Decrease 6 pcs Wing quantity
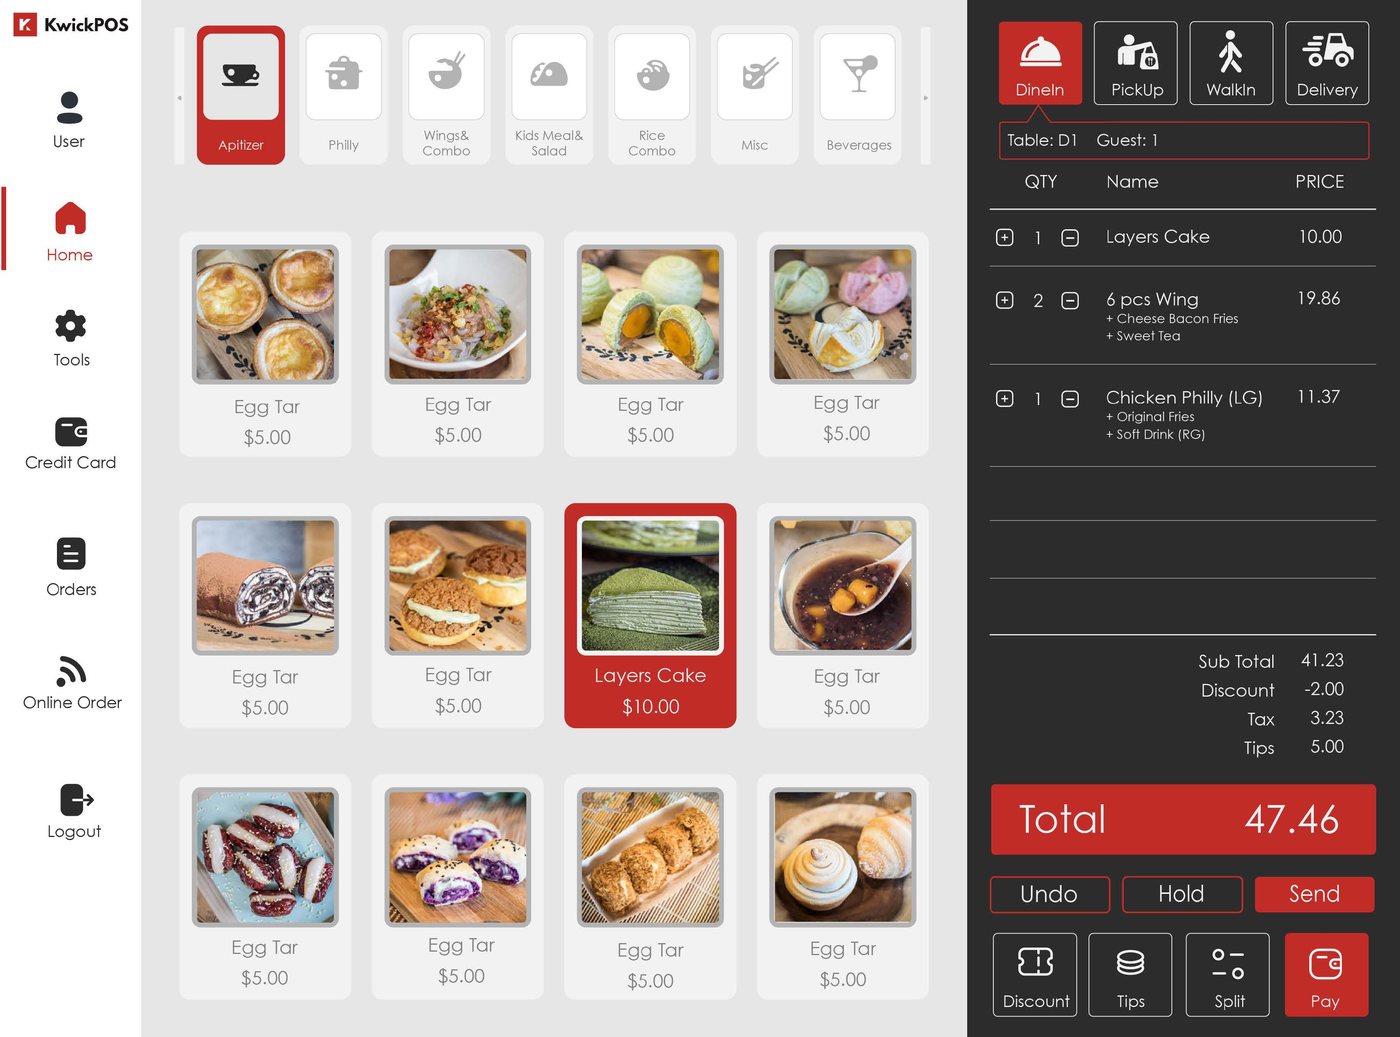 click(1070, 300)
